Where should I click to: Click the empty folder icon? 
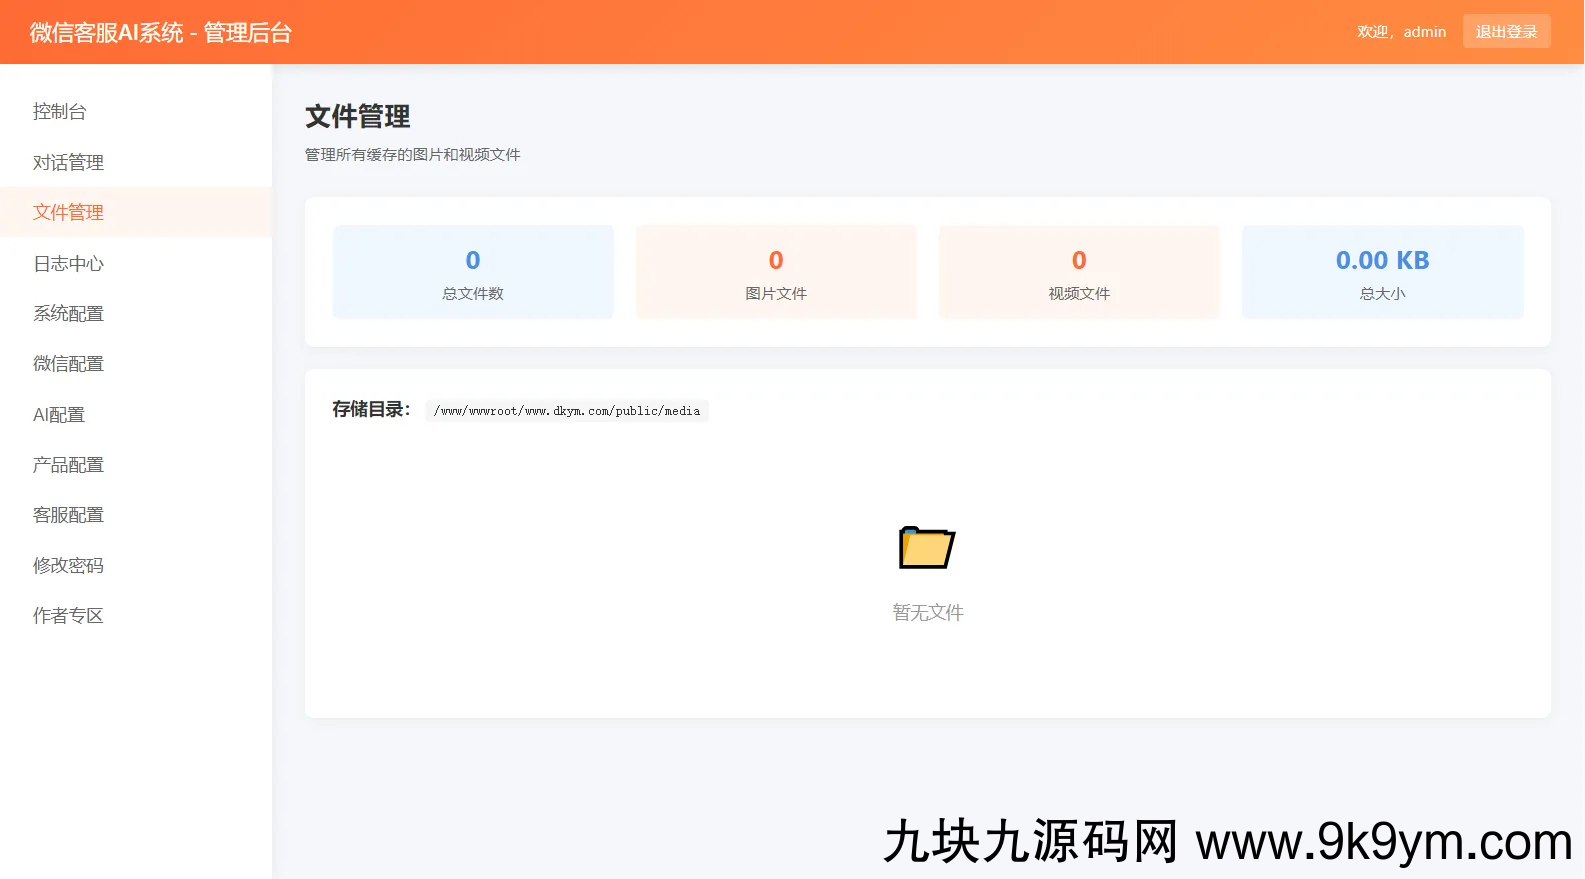click(x=927, y=548)
